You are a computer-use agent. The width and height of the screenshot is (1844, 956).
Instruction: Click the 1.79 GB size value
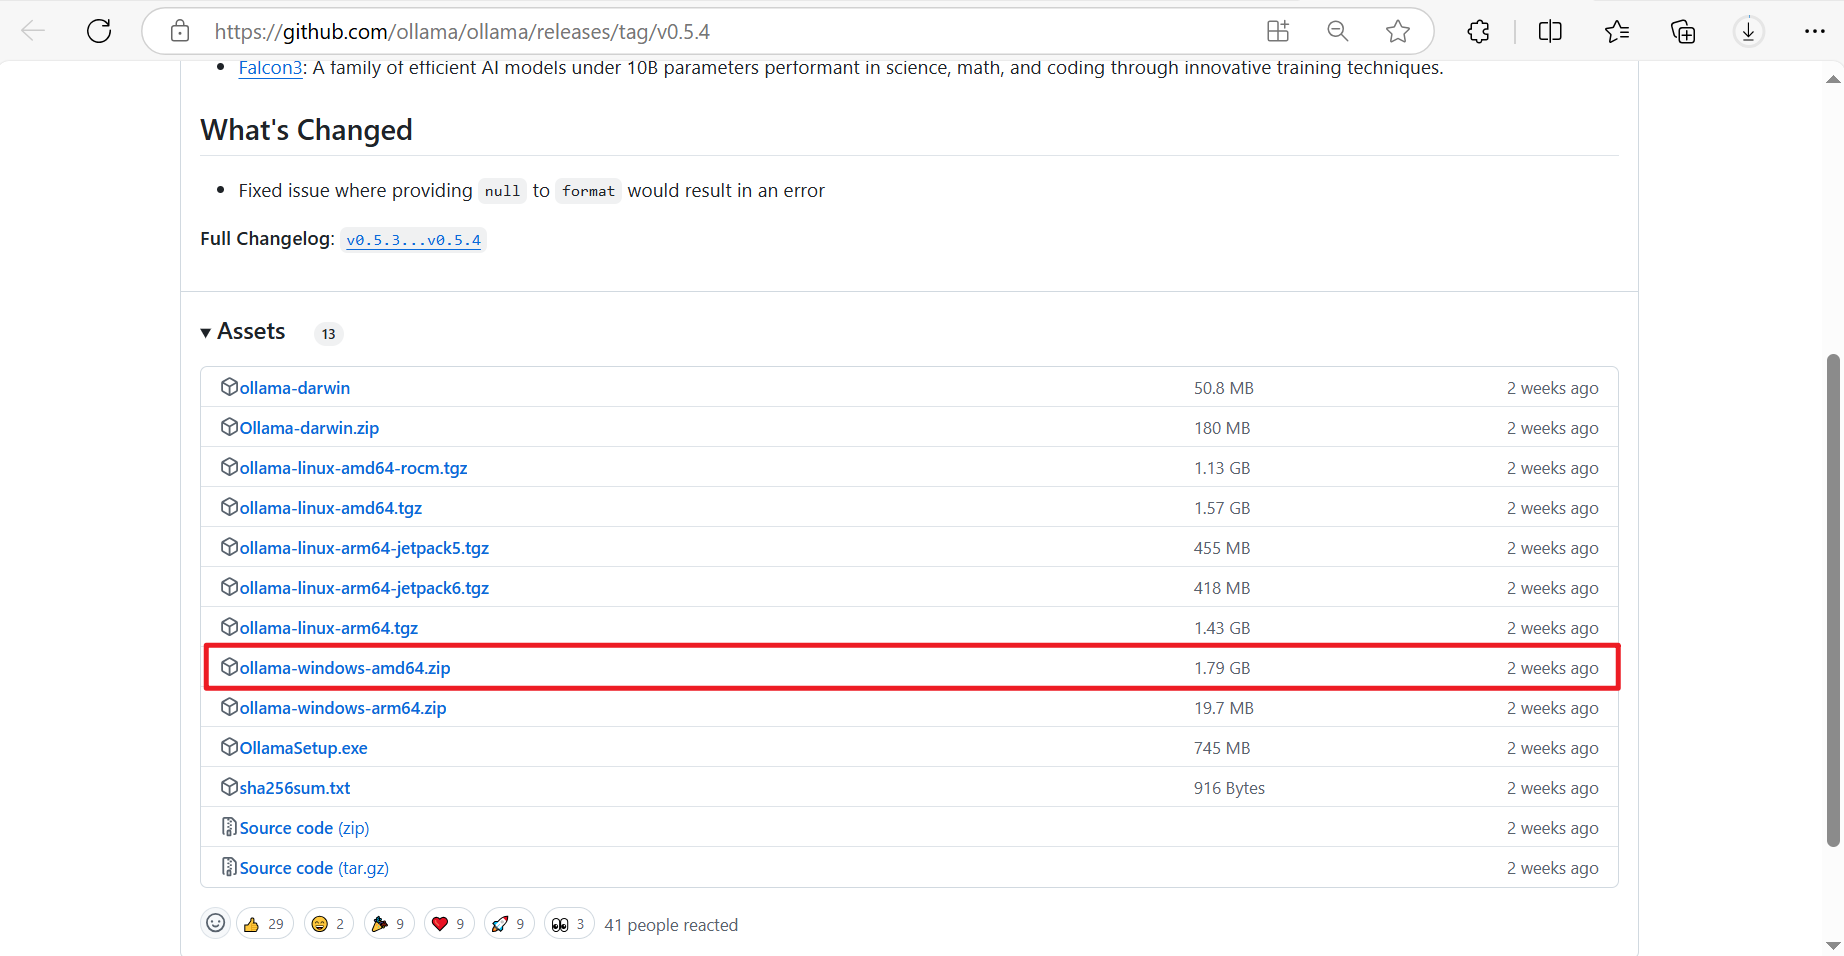pos(1222,668)
